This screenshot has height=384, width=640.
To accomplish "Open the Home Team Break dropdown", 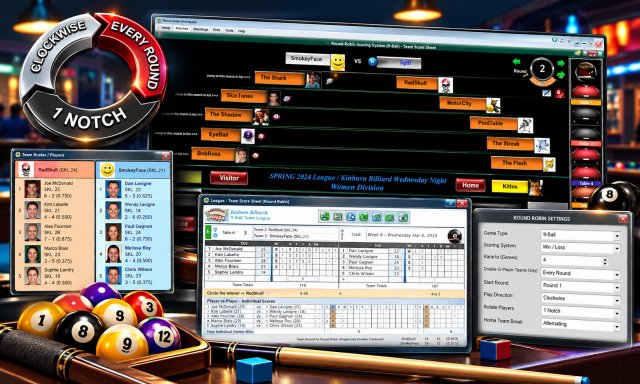I will (580, 324).
